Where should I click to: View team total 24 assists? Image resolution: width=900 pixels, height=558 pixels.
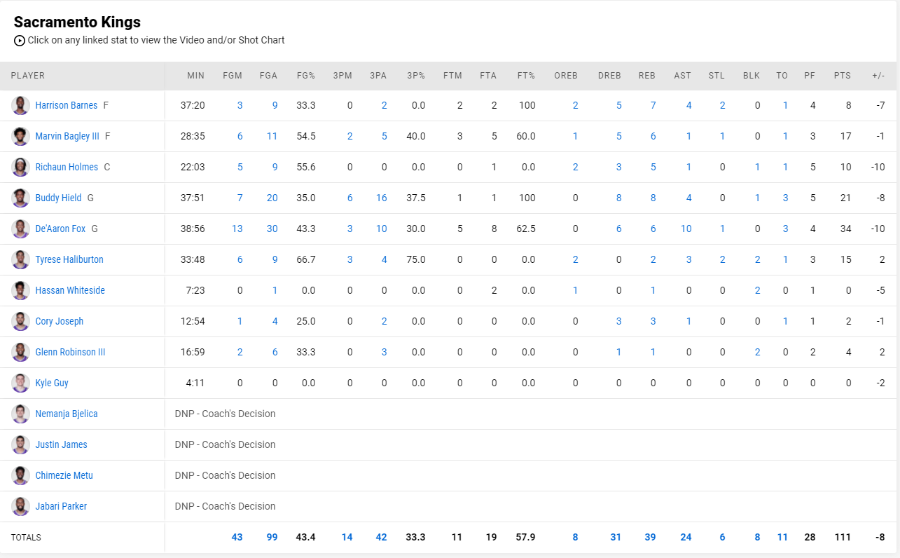pyautogui.click(x=686, y=537)
